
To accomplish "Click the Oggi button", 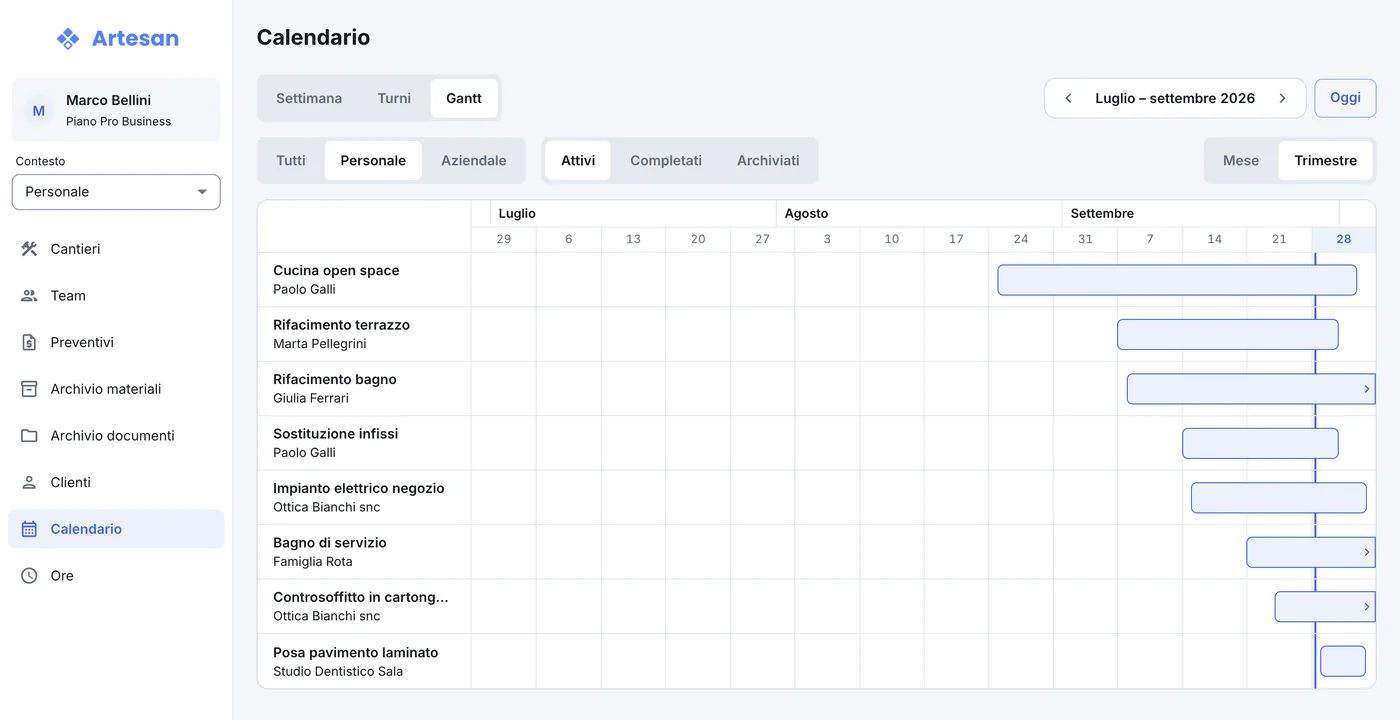I will (1345, 98).
